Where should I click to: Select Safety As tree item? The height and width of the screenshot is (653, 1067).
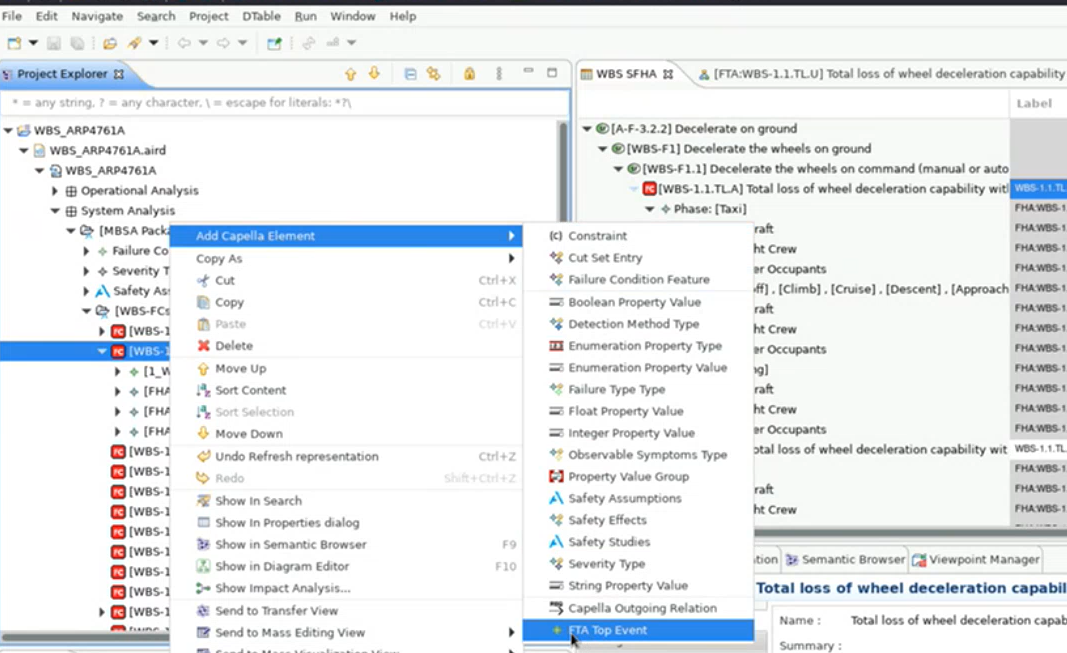coord(141,290)
